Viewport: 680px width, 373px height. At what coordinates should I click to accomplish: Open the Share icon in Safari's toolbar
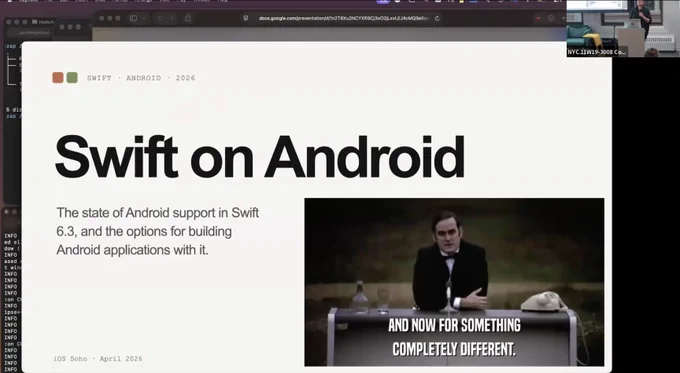188,18
